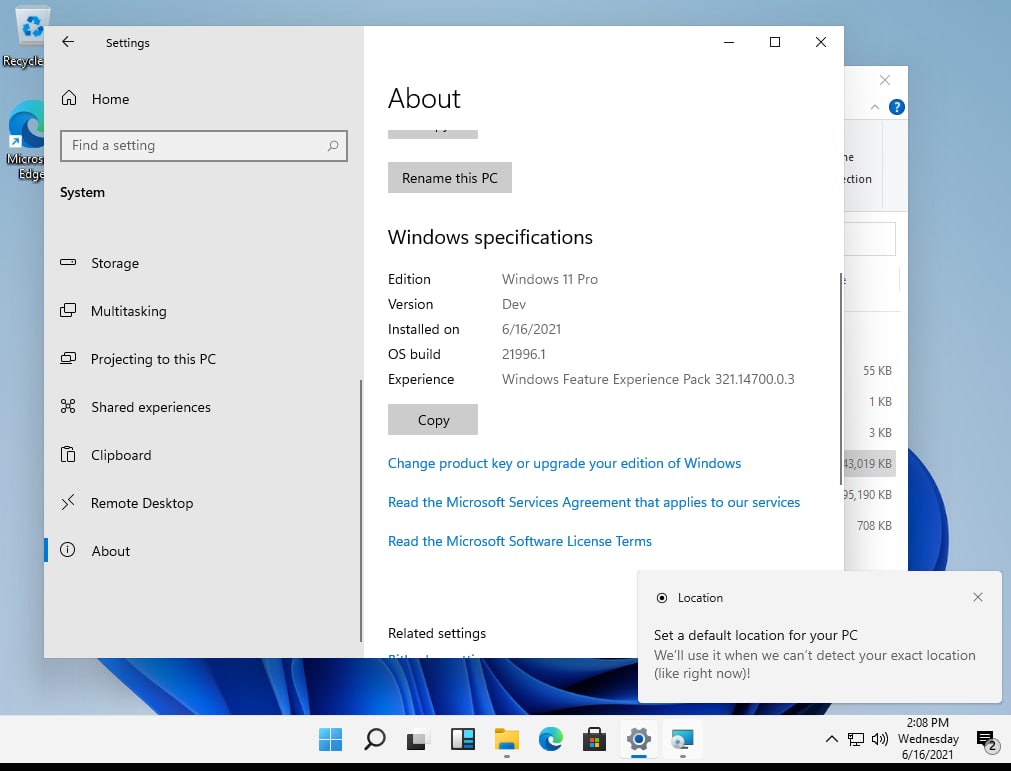Click the Windows Feature Experience Pack text
This screenshot has width=1011, height=771.
coord(648,379)
